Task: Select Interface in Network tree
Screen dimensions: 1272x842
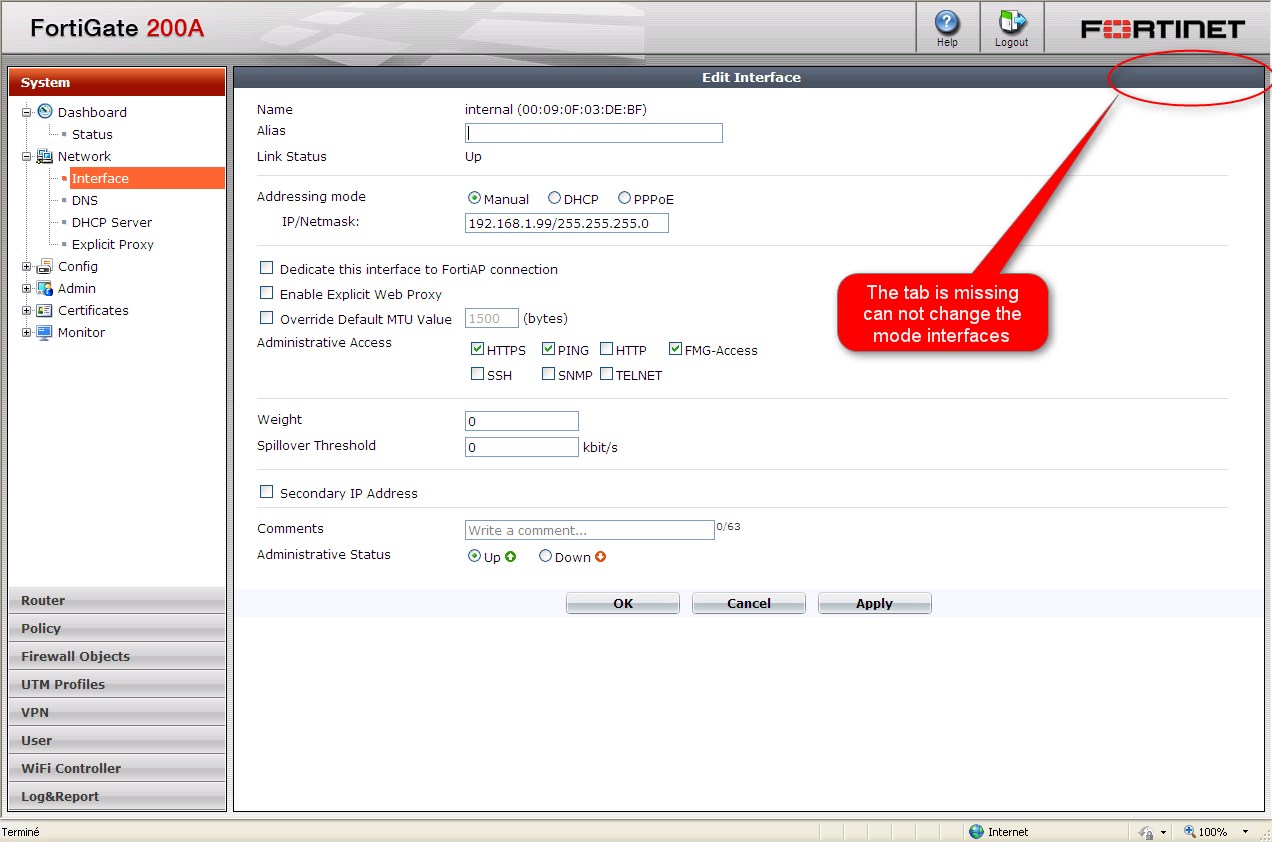Action: (x=147, y=178)
